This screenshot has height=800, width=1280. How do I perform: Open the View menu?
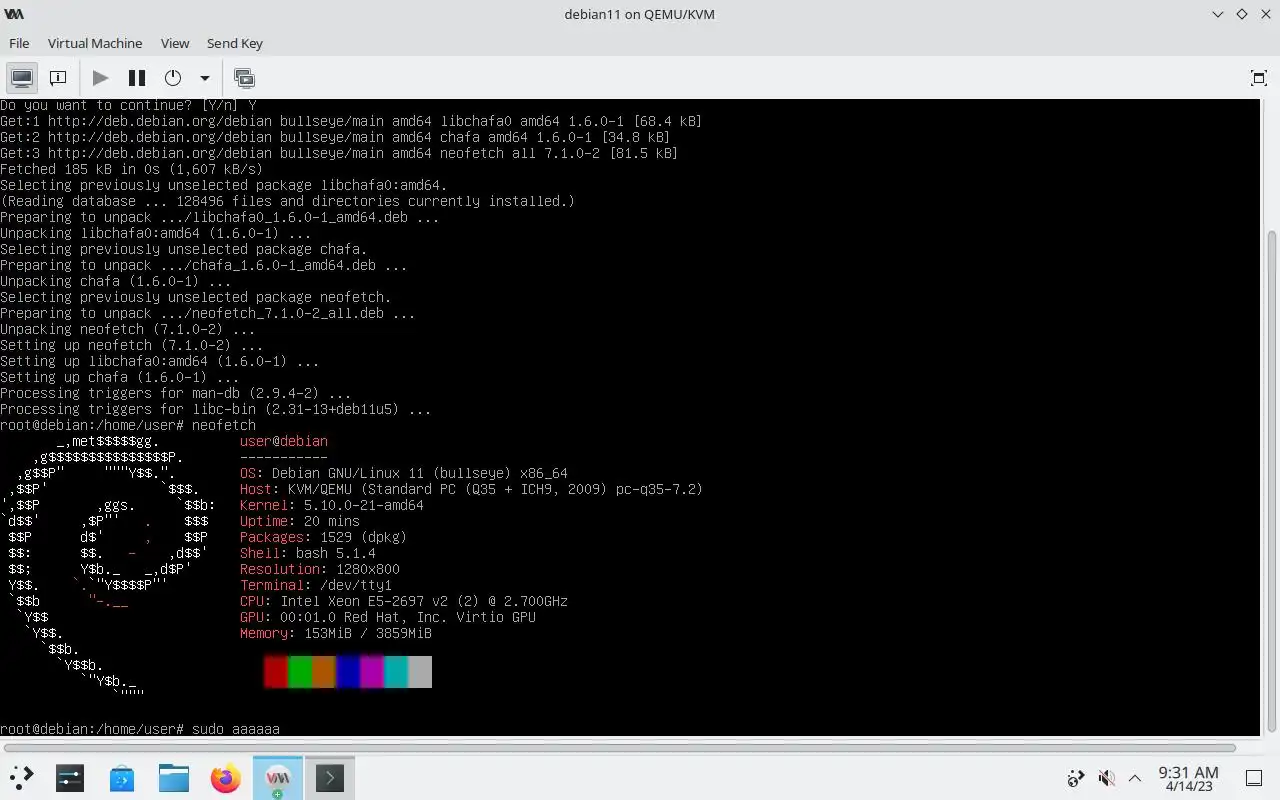pos(175,43)
